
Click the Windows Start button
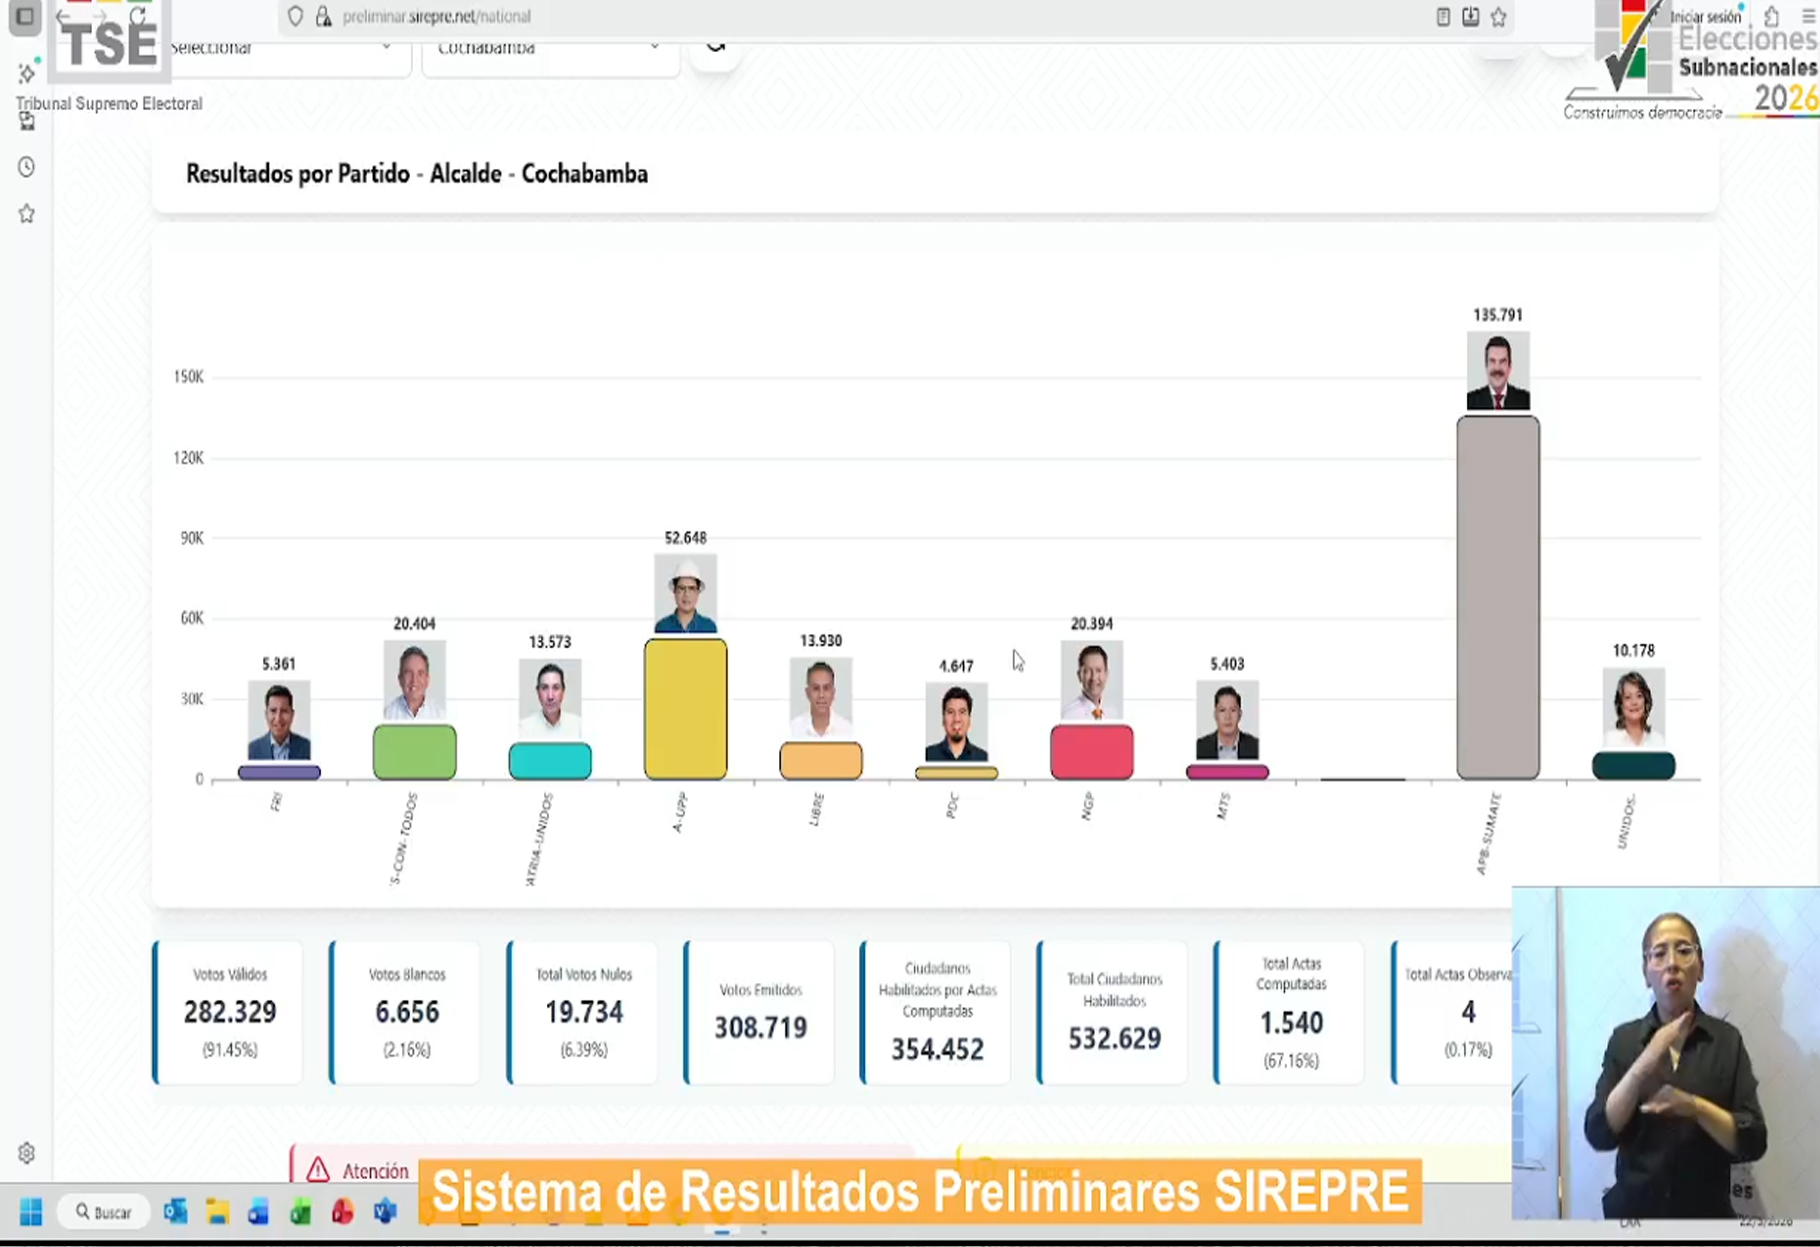click(31, 1213)
